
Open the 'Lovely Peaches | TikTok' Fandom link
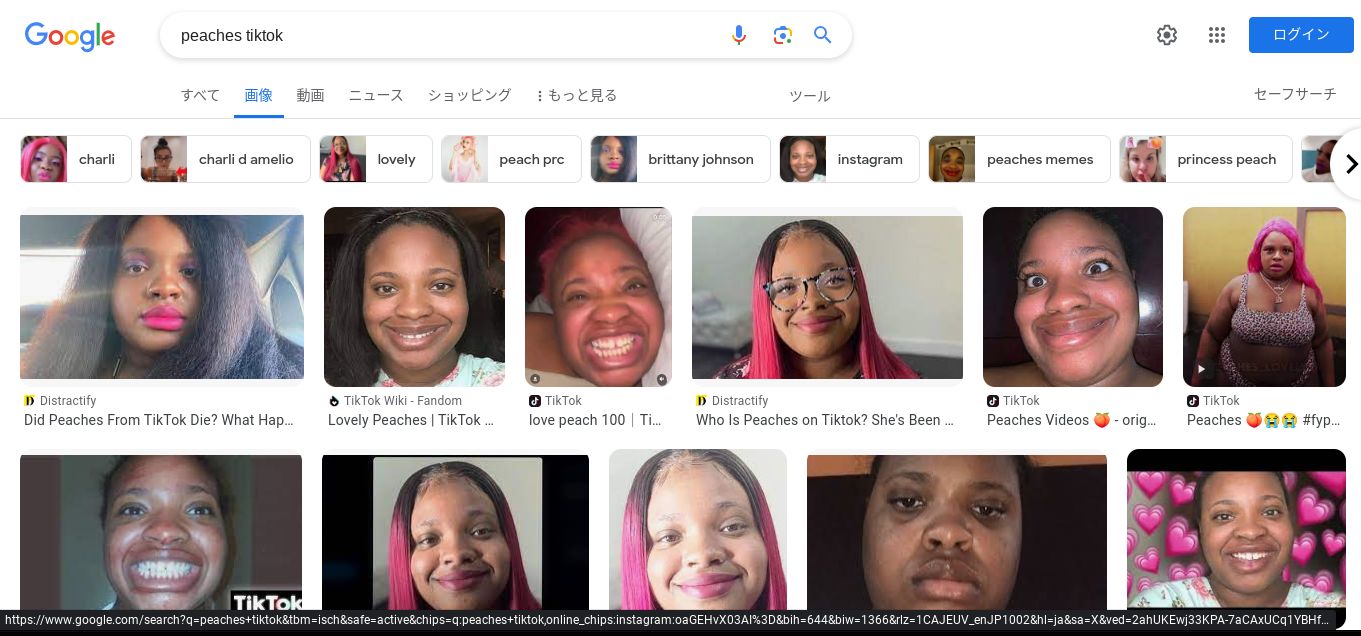(x=411, y=420)
